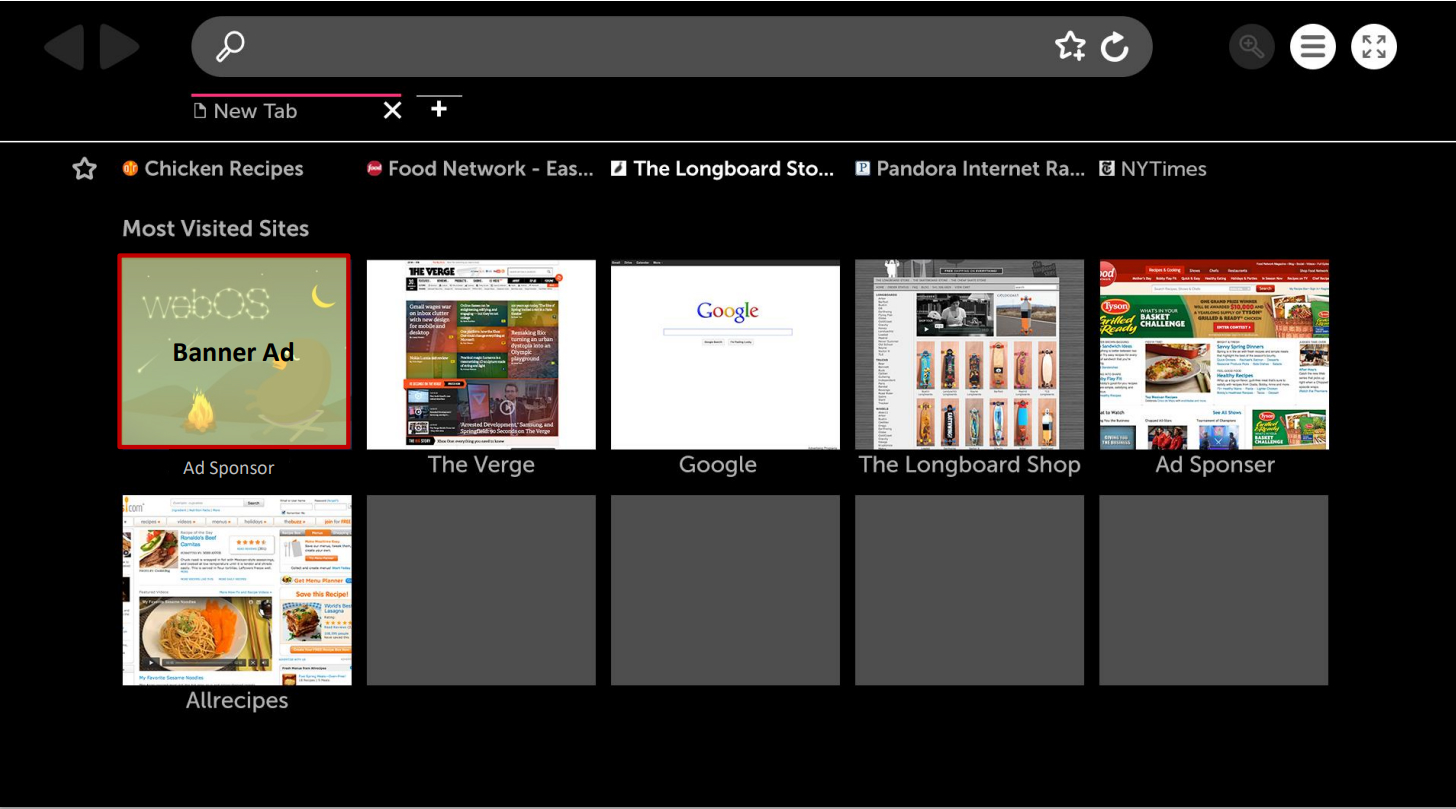Open The Verge site thumbnail
The image size is (1456, 809).
(x=481, y=354)
